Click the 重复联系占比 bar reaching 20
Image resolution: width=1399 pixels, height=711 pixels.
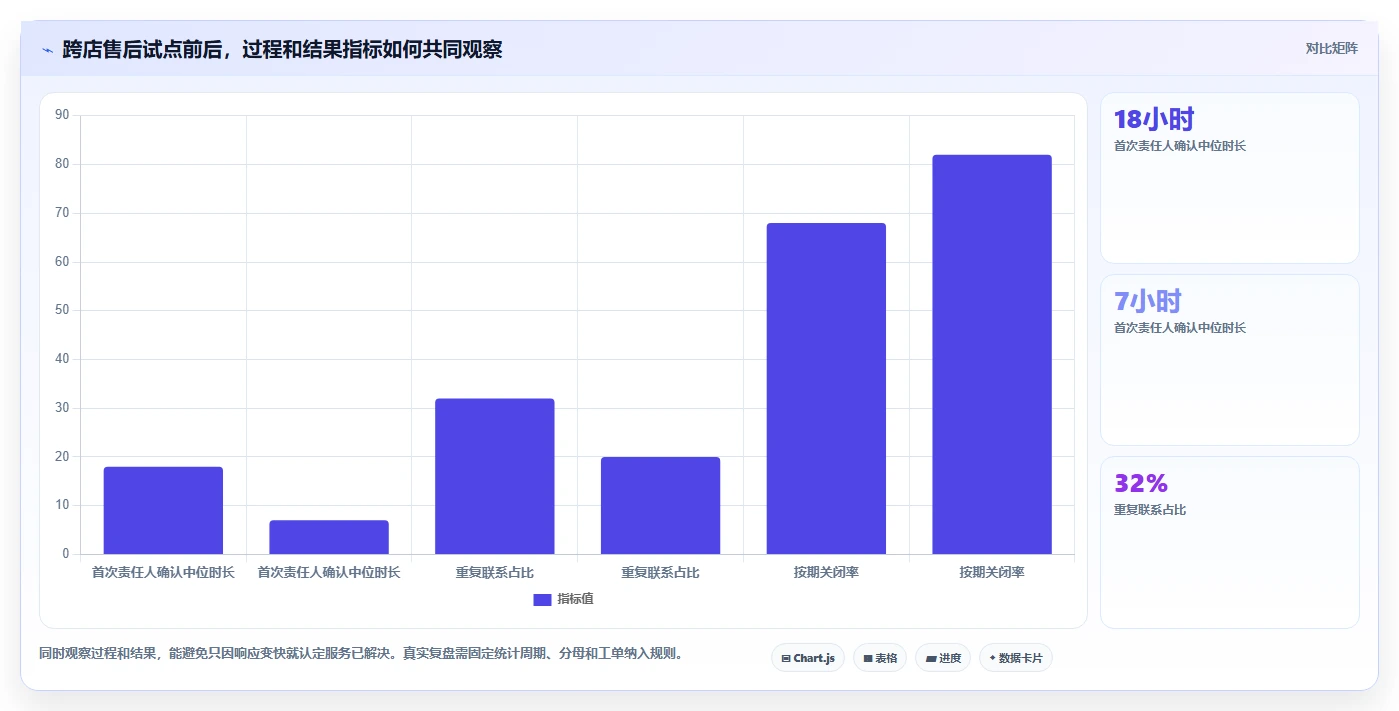click(x=660, y=505)
